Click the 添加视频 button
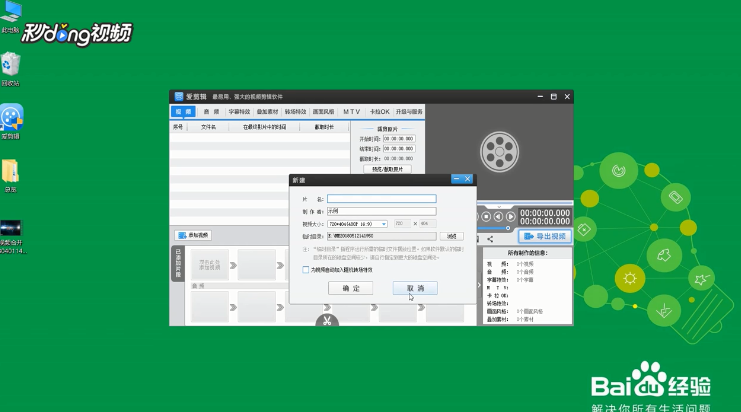This screenshot has height=412, width=741. click(193, 235)
